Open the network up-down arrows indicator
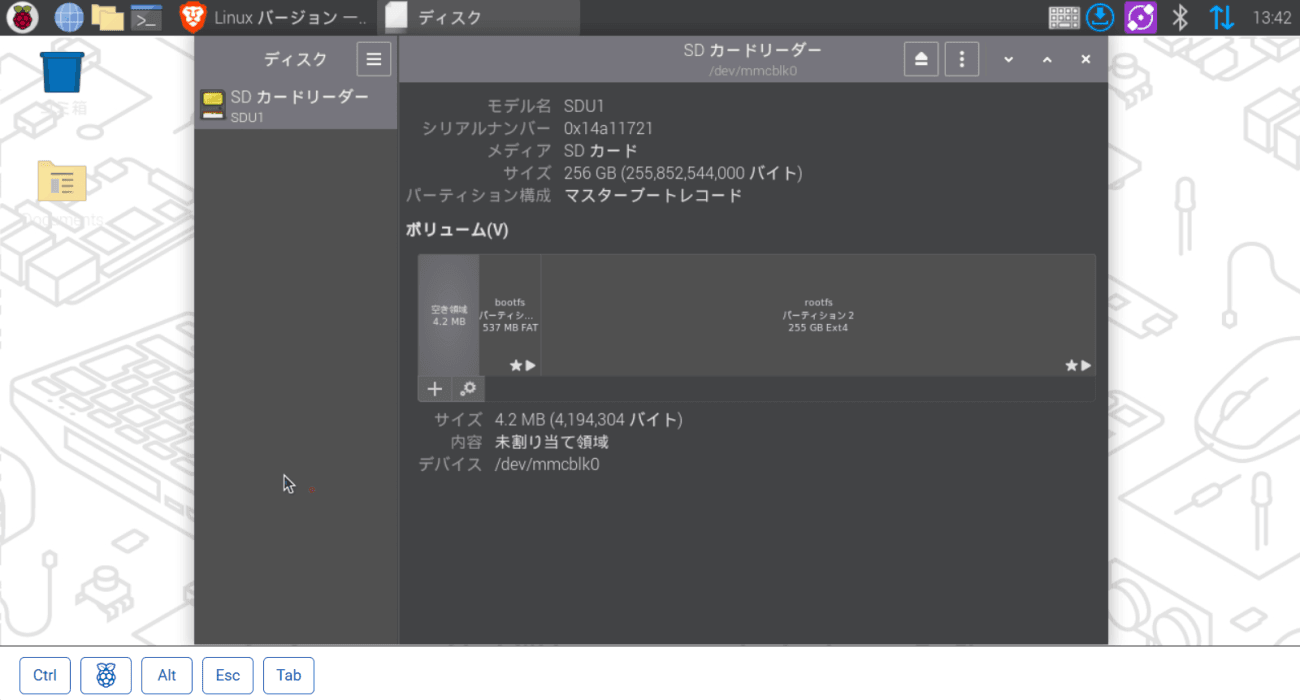The image size is (1300, 700). pos(1221,17)
